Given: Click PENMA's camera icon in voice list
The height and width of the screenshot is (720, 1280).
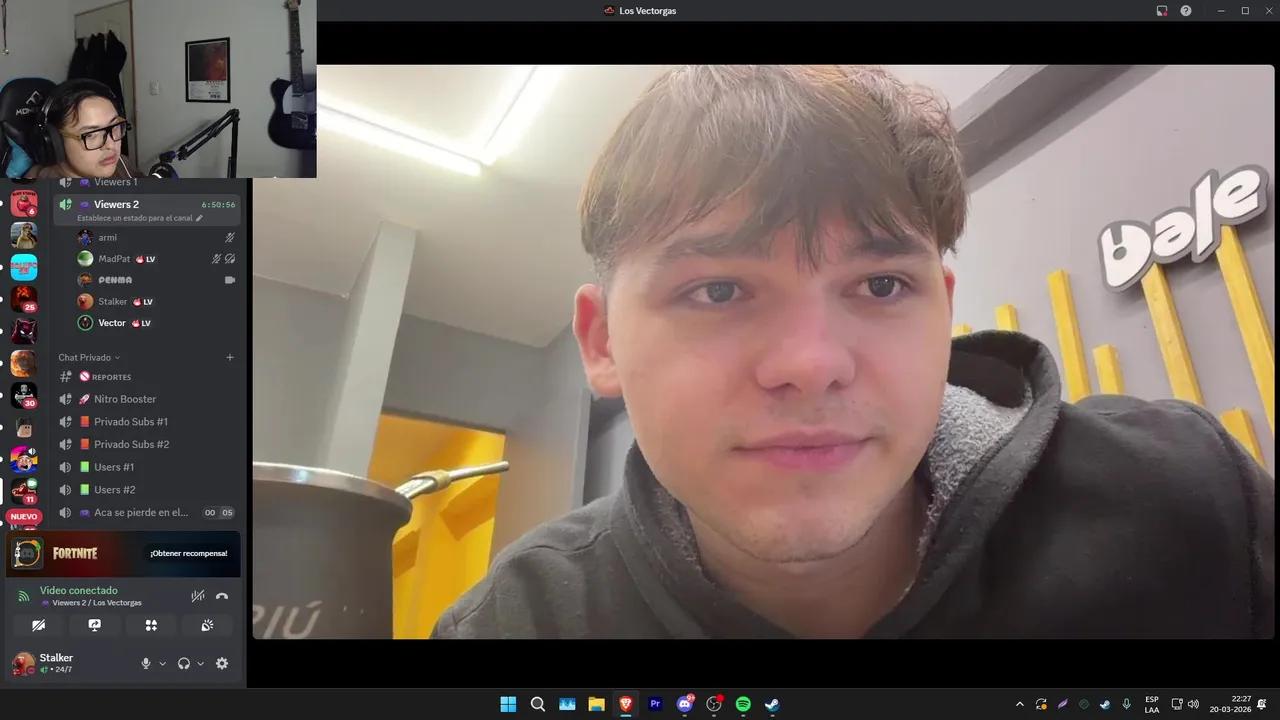Looking at the screenshot, I should point(230,280).
